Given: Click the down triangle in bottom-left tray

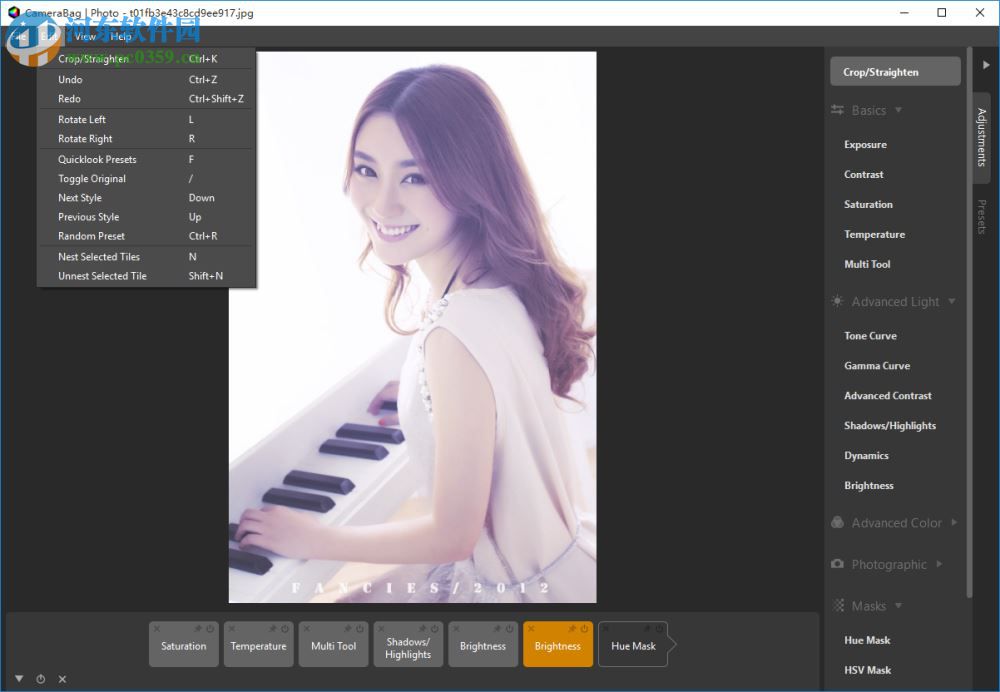Looking at the screenshot, I should pyautogui.click(x=19, y=679).
